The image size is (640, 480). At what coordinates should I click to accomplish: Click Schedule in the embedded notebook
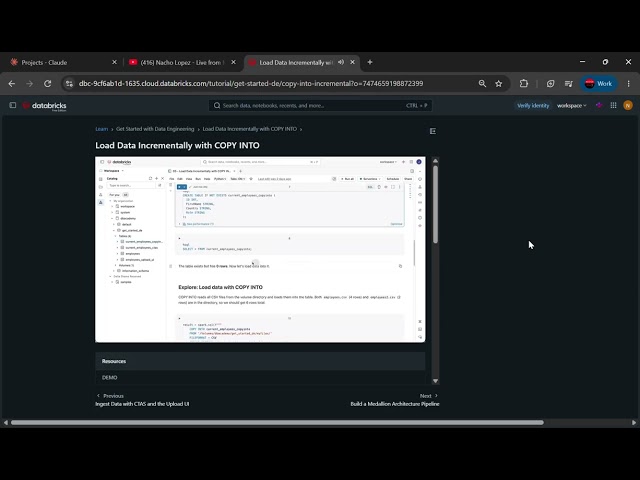click(x=393, y=179)
